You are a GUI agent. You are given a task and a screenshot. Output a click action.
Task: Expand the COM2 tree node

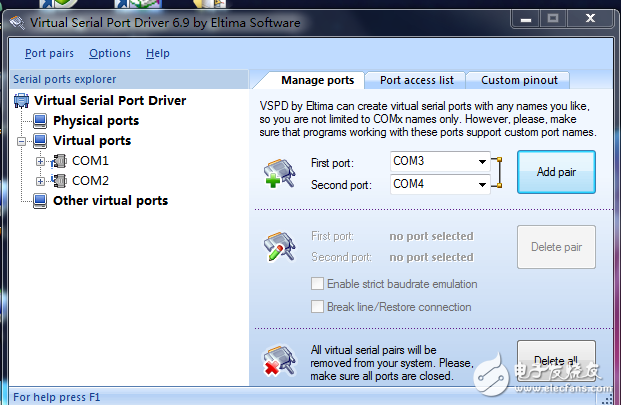click(40, 181)
